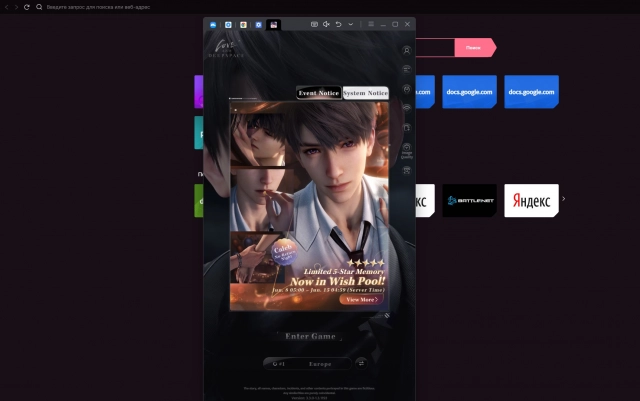Open the rightmost docs.google.com speed dial tile

click(531, 92)
